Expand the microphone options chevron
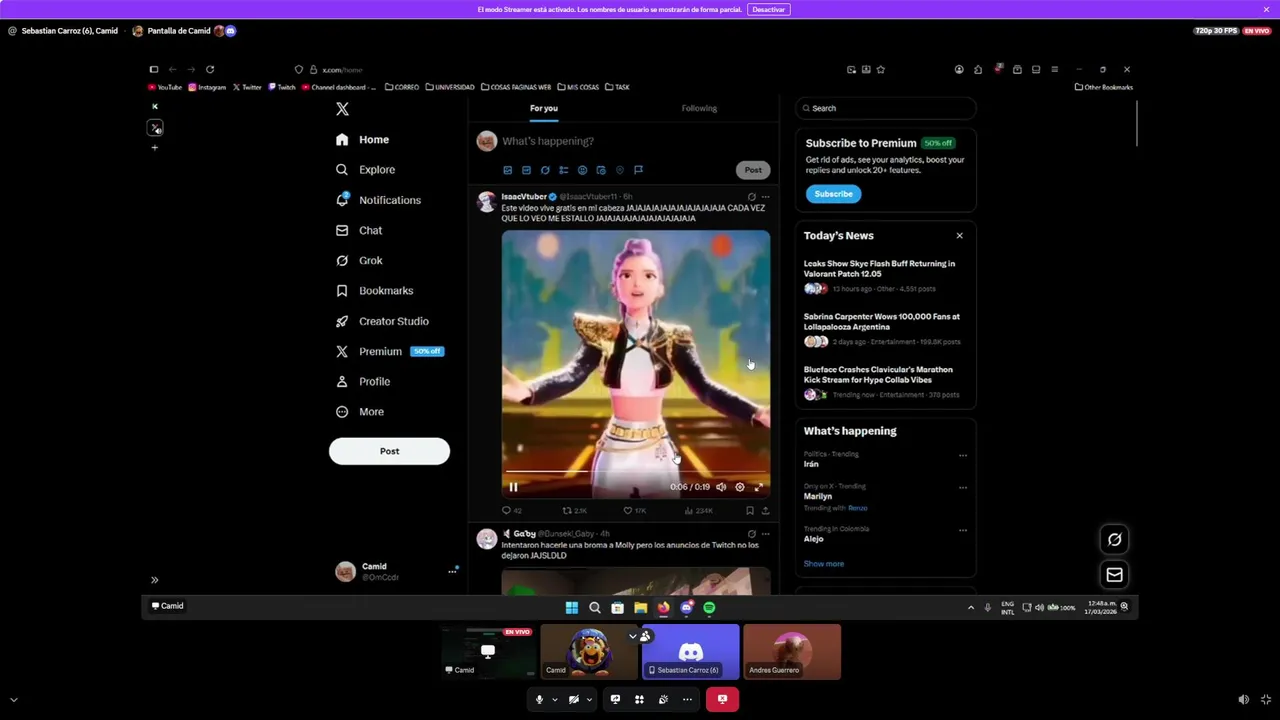 pos(555,700)
